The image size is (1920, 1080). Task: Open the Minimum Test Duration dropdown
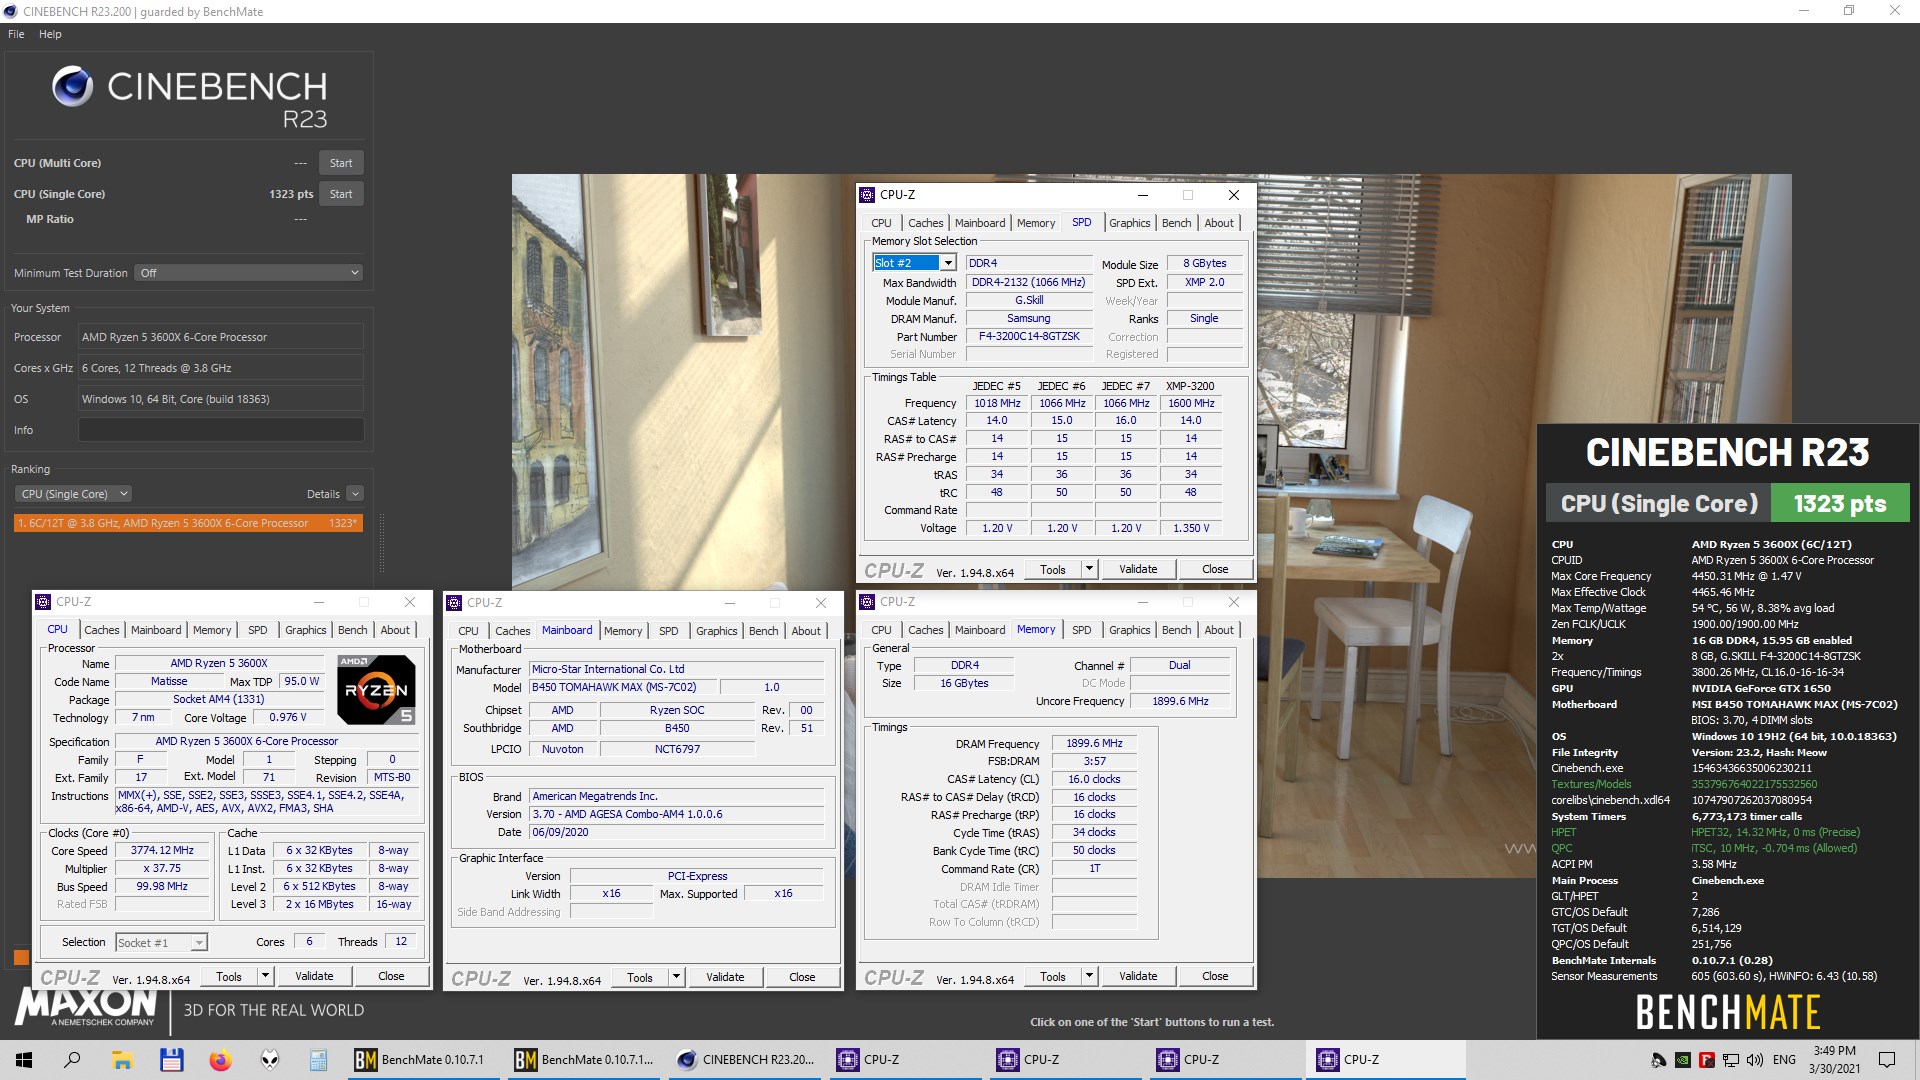[x=248, y=273]
